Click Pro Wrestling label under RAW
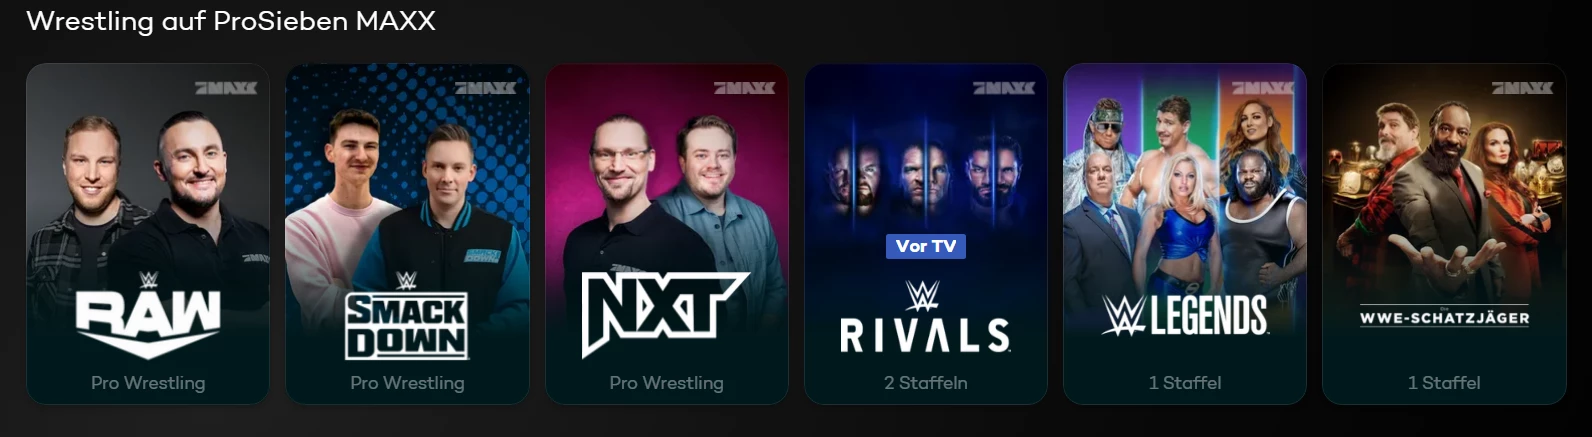The image size is (1592, 437). pyautogui.click(x=148, y=383)
